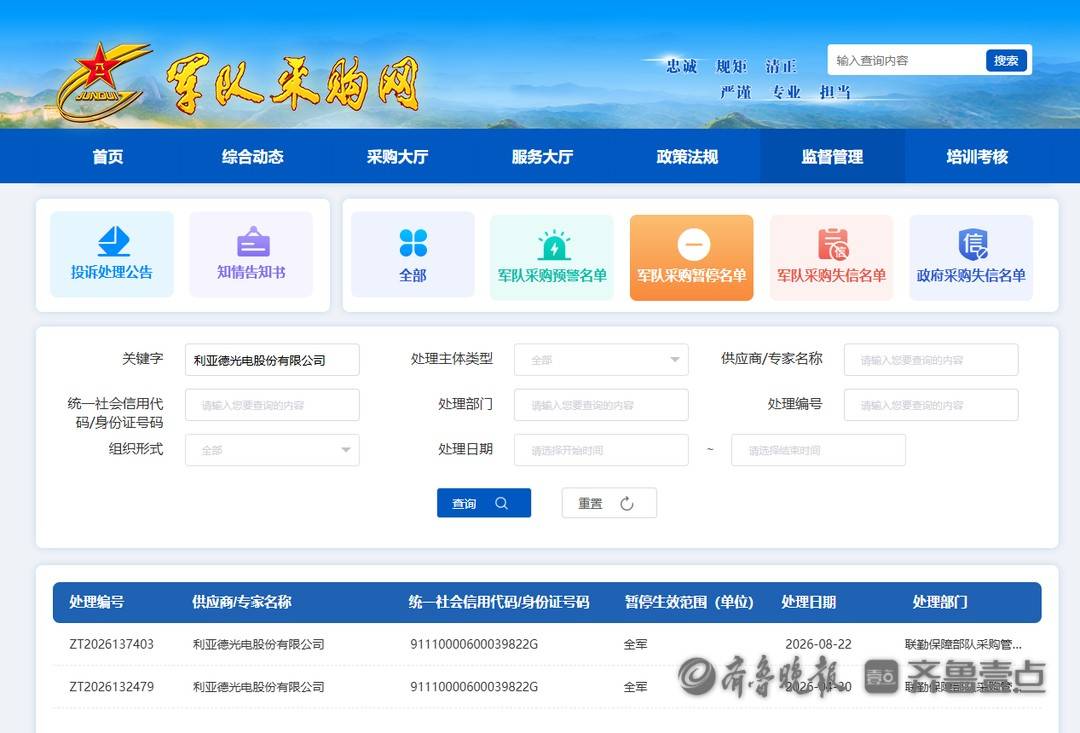Image resolution: width=1080 pixels, height=733 pixels.
Task: Focus the header 输入查询内容 search box
Action: pos(906,61)
